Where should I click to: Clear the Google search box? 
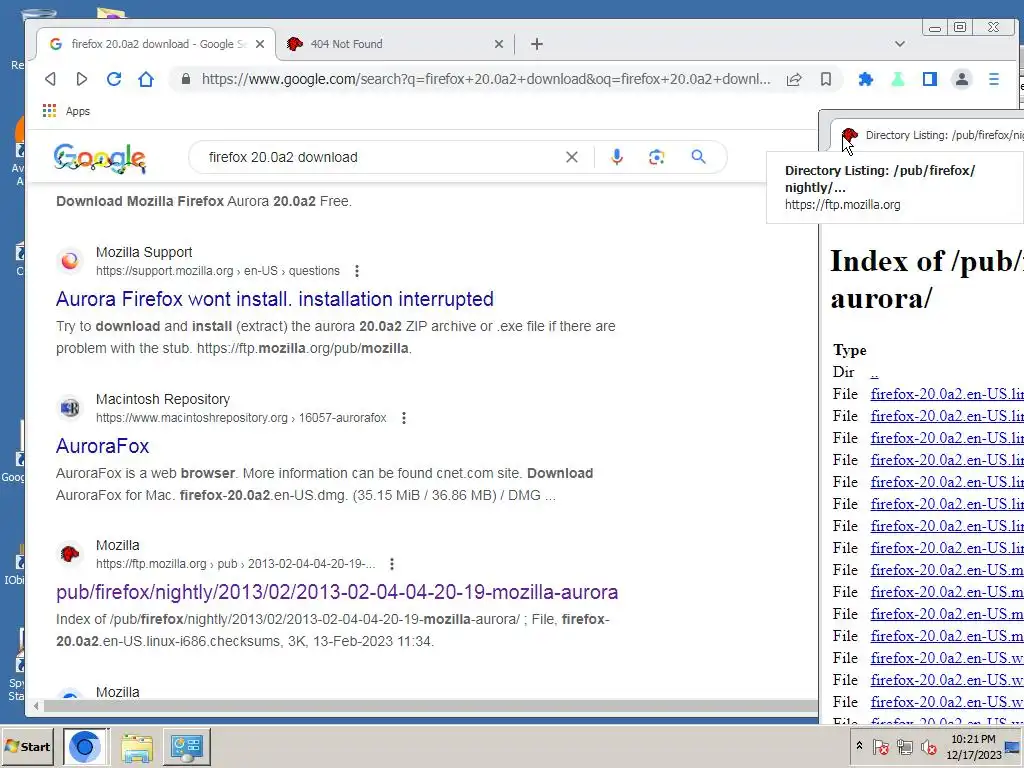click(x=571, y=157)
